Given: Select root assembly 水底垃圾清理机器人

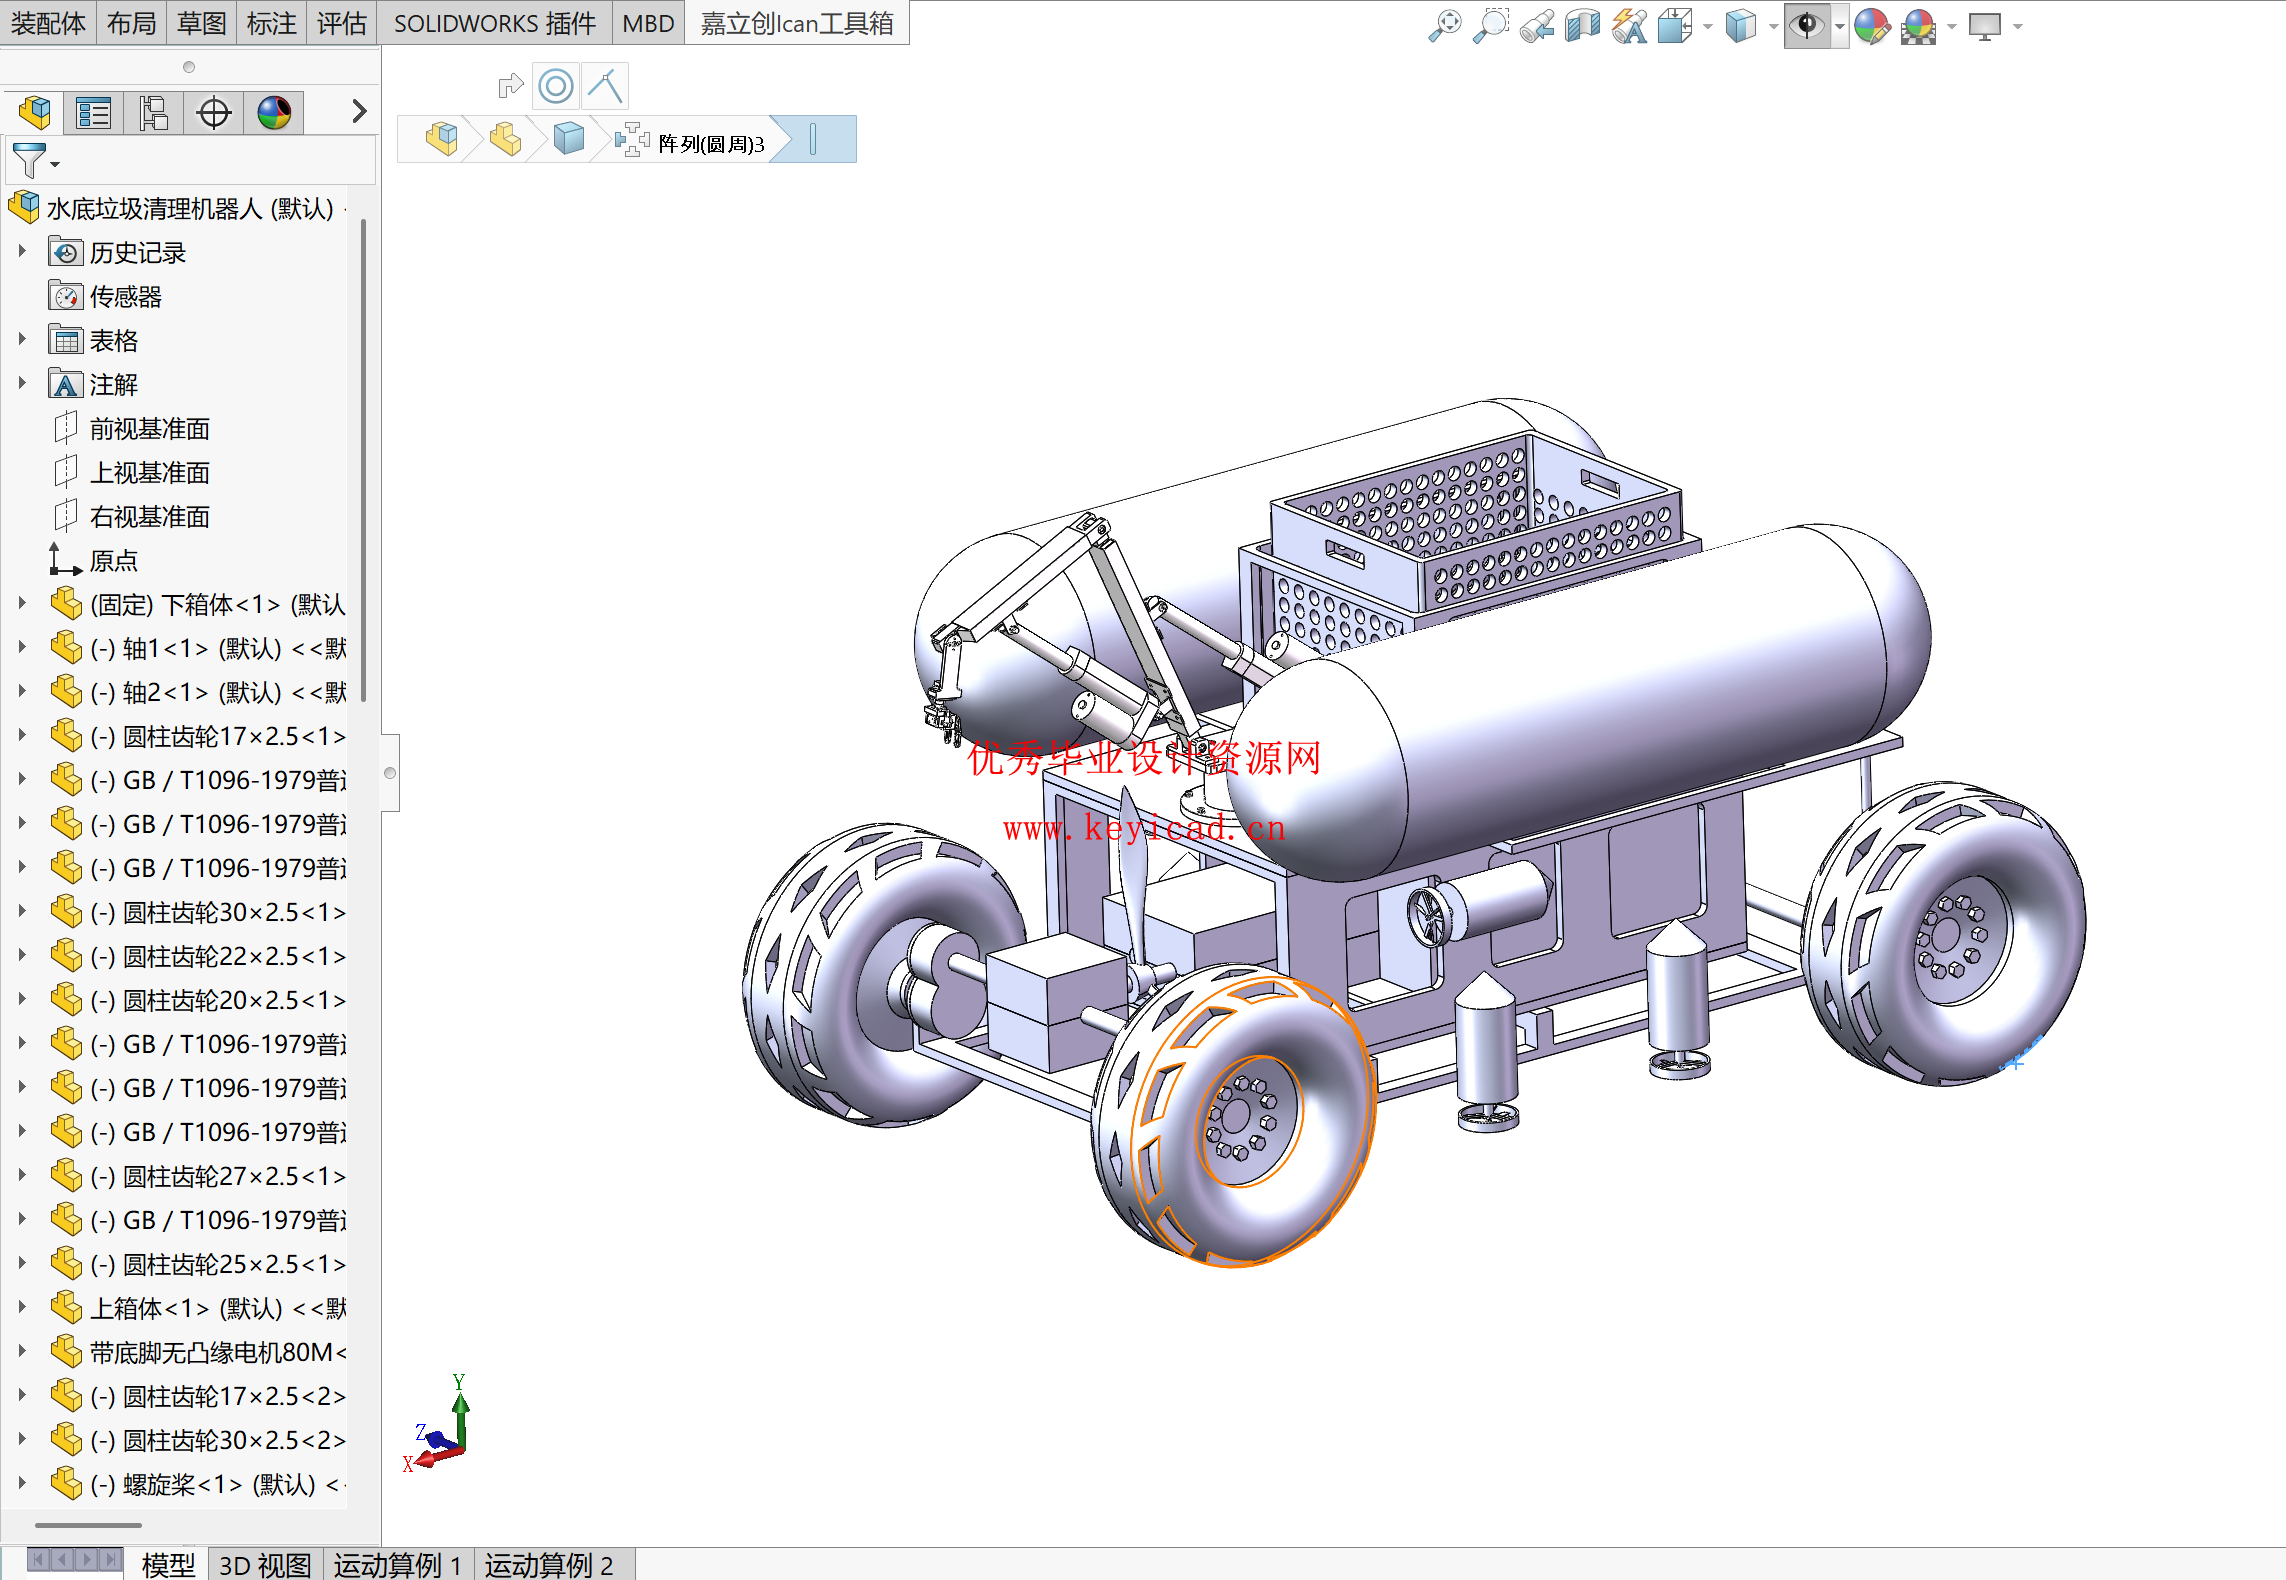Looking at the screenshot, I should pos(190,208).
